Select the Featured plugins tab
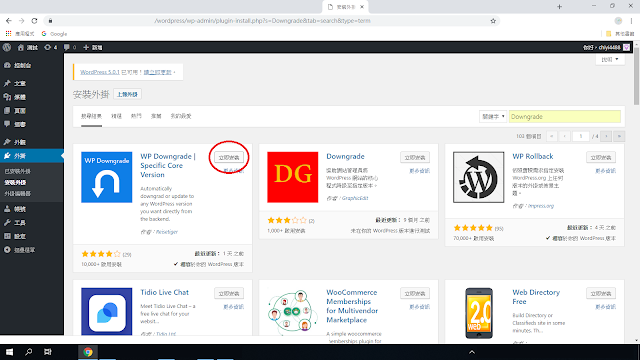 click(x=117, y=116)
